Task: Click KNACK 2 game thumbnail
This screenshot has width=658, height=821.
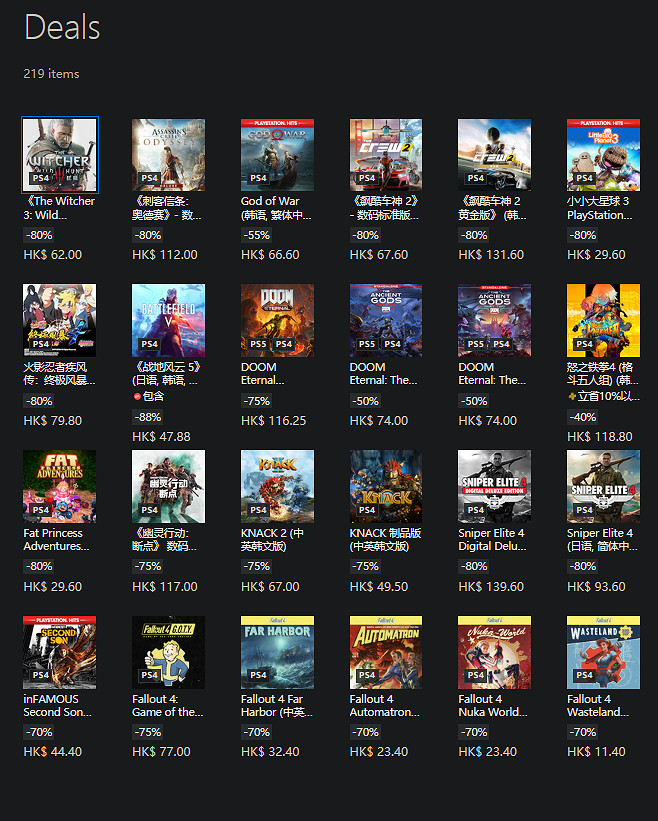Action: click(x=277, y=486)
